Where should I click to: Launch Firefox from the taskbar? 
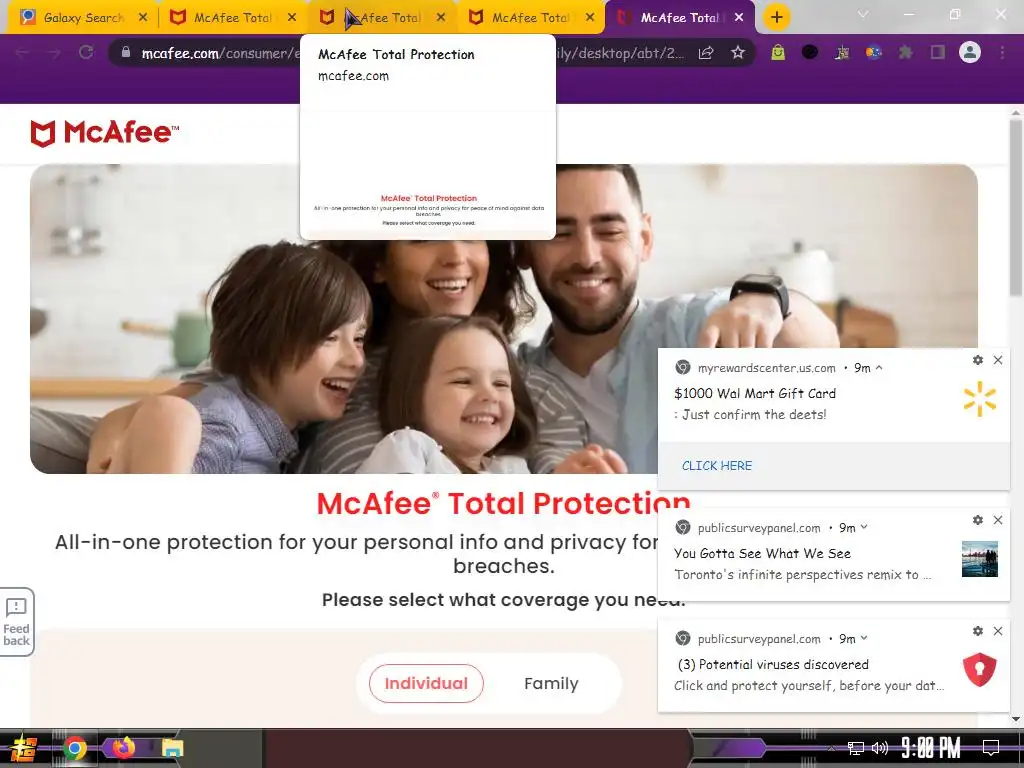(123, 747)
